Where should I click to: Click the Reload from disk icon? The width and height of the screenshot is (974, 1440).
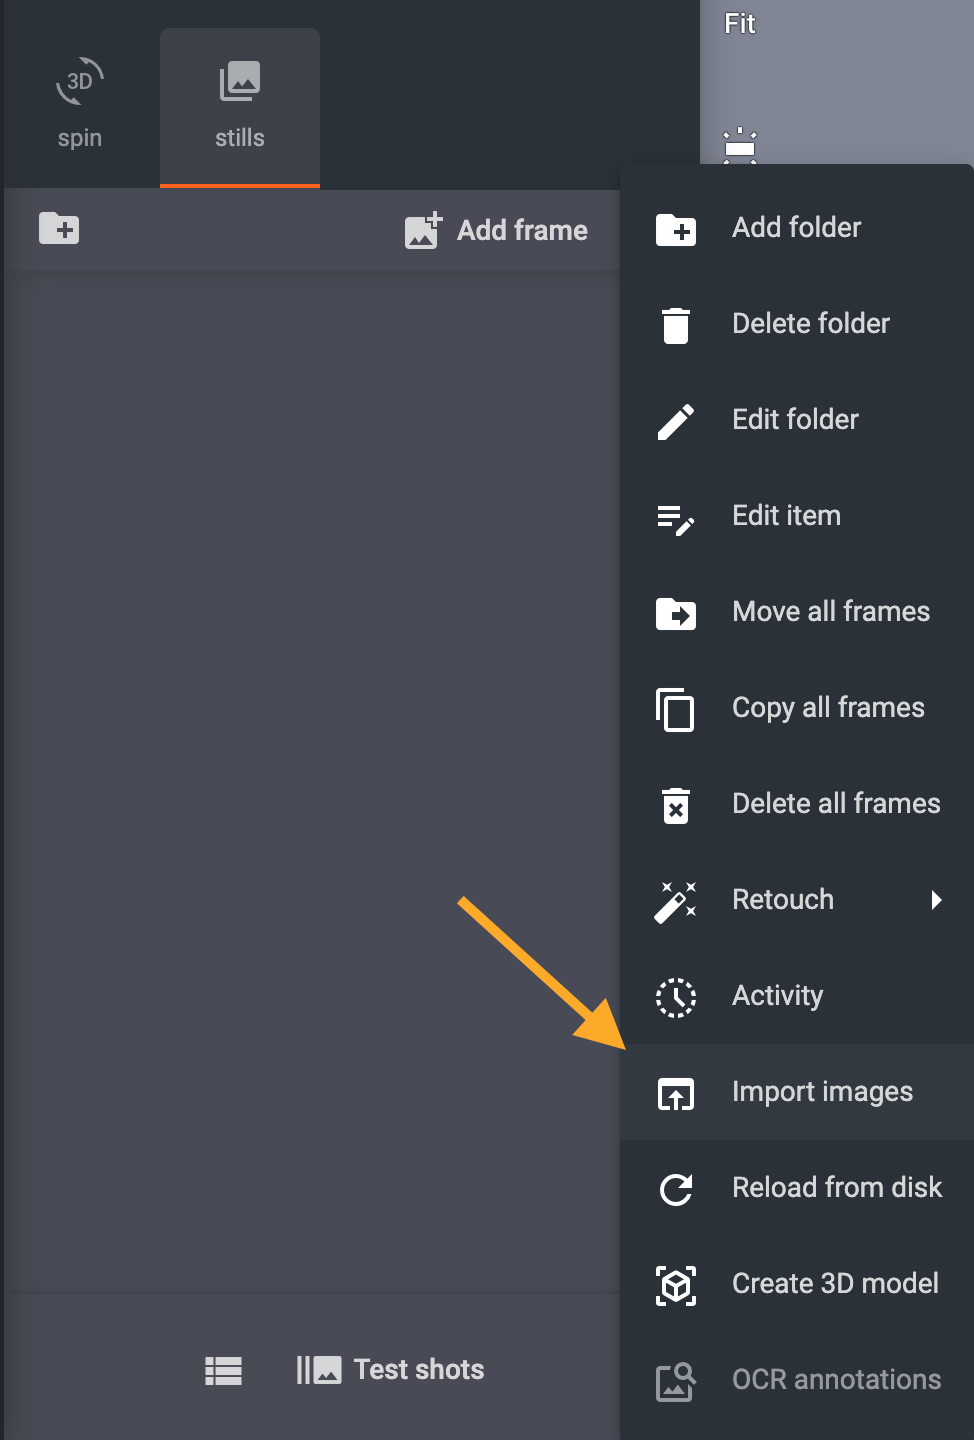coord(676,1189)
